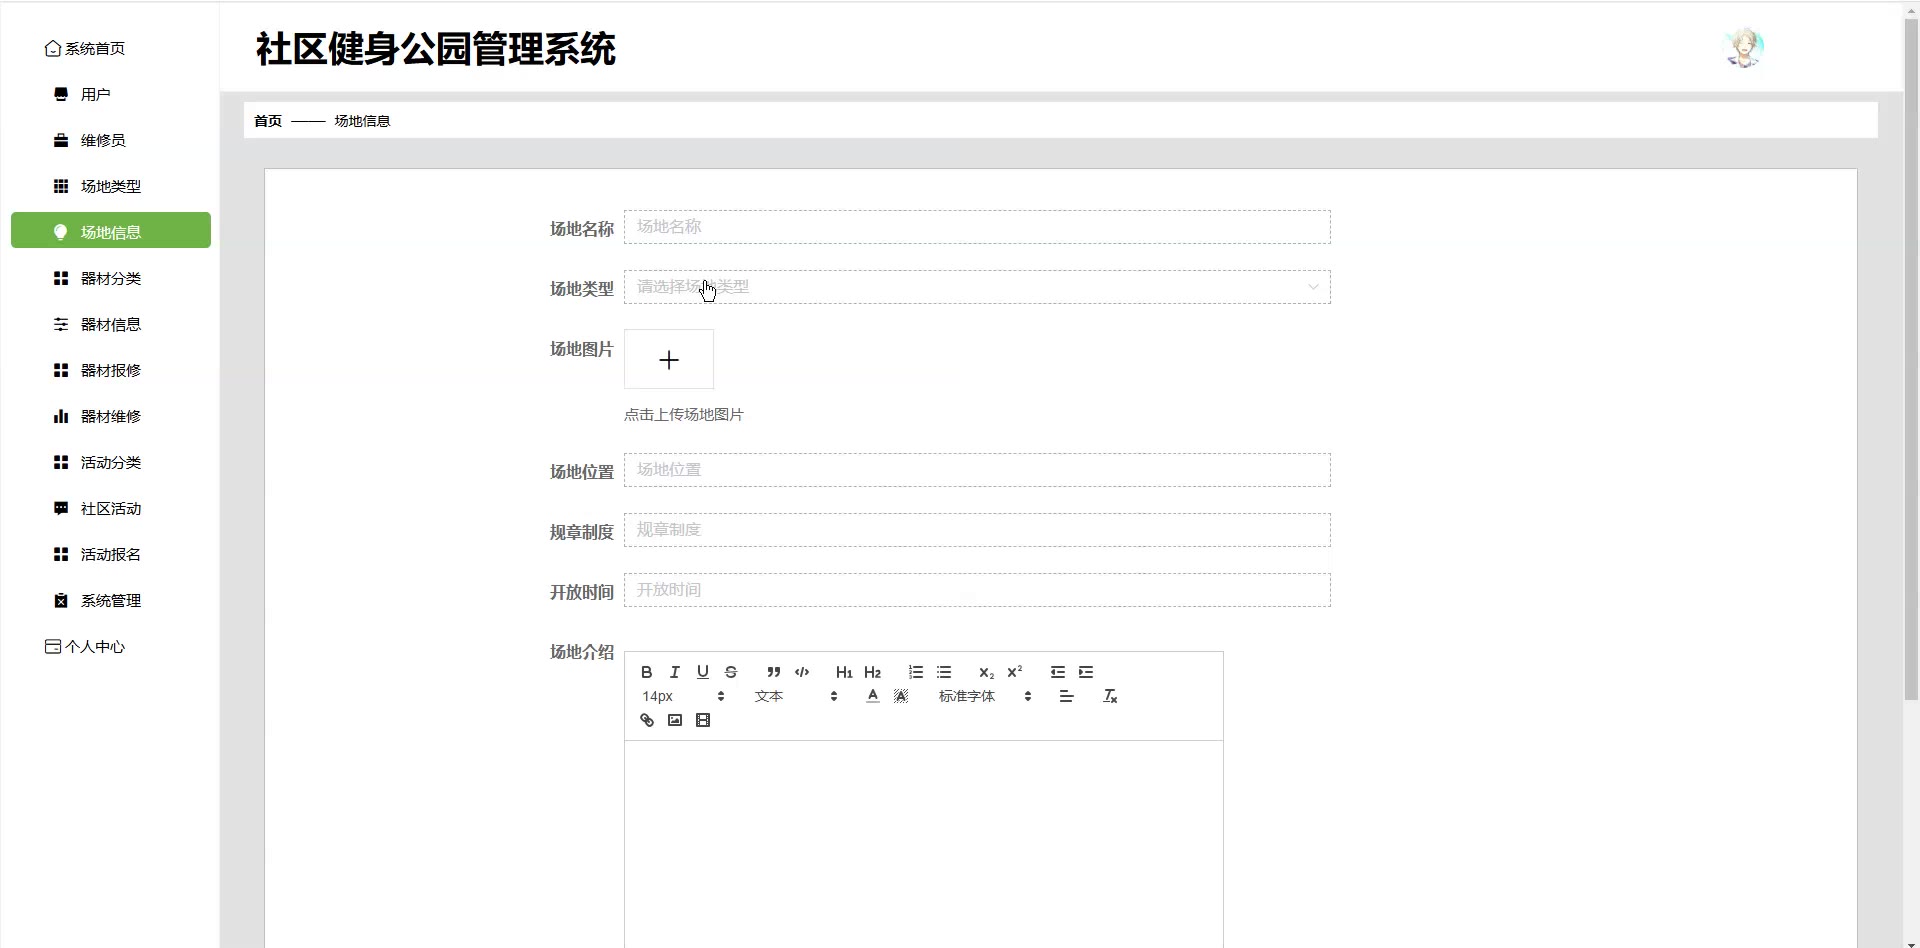The width and height of the screenshot is (1920, 948).
Task: Select the highlighted 场地信息 sidebar item
Action: click(x=111, y=231)
